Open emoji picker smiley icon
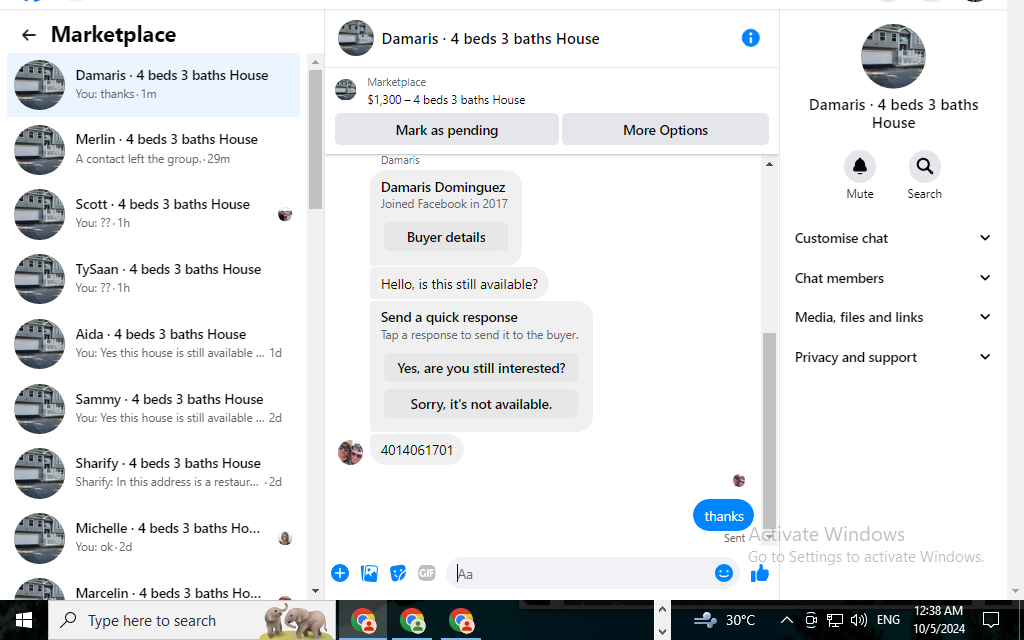 pos(724,573)
